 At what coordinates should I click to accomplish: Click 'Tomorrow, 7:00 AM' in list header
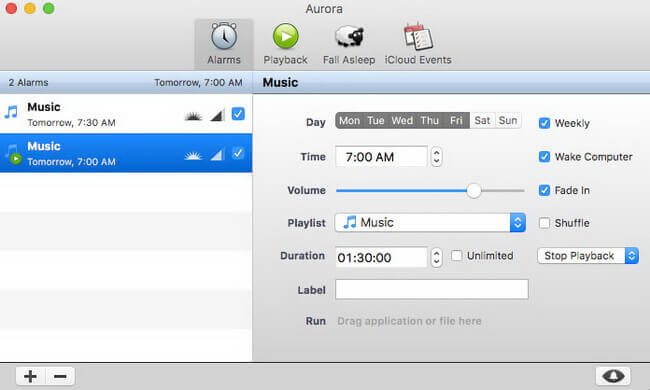(x=198, y=82)
